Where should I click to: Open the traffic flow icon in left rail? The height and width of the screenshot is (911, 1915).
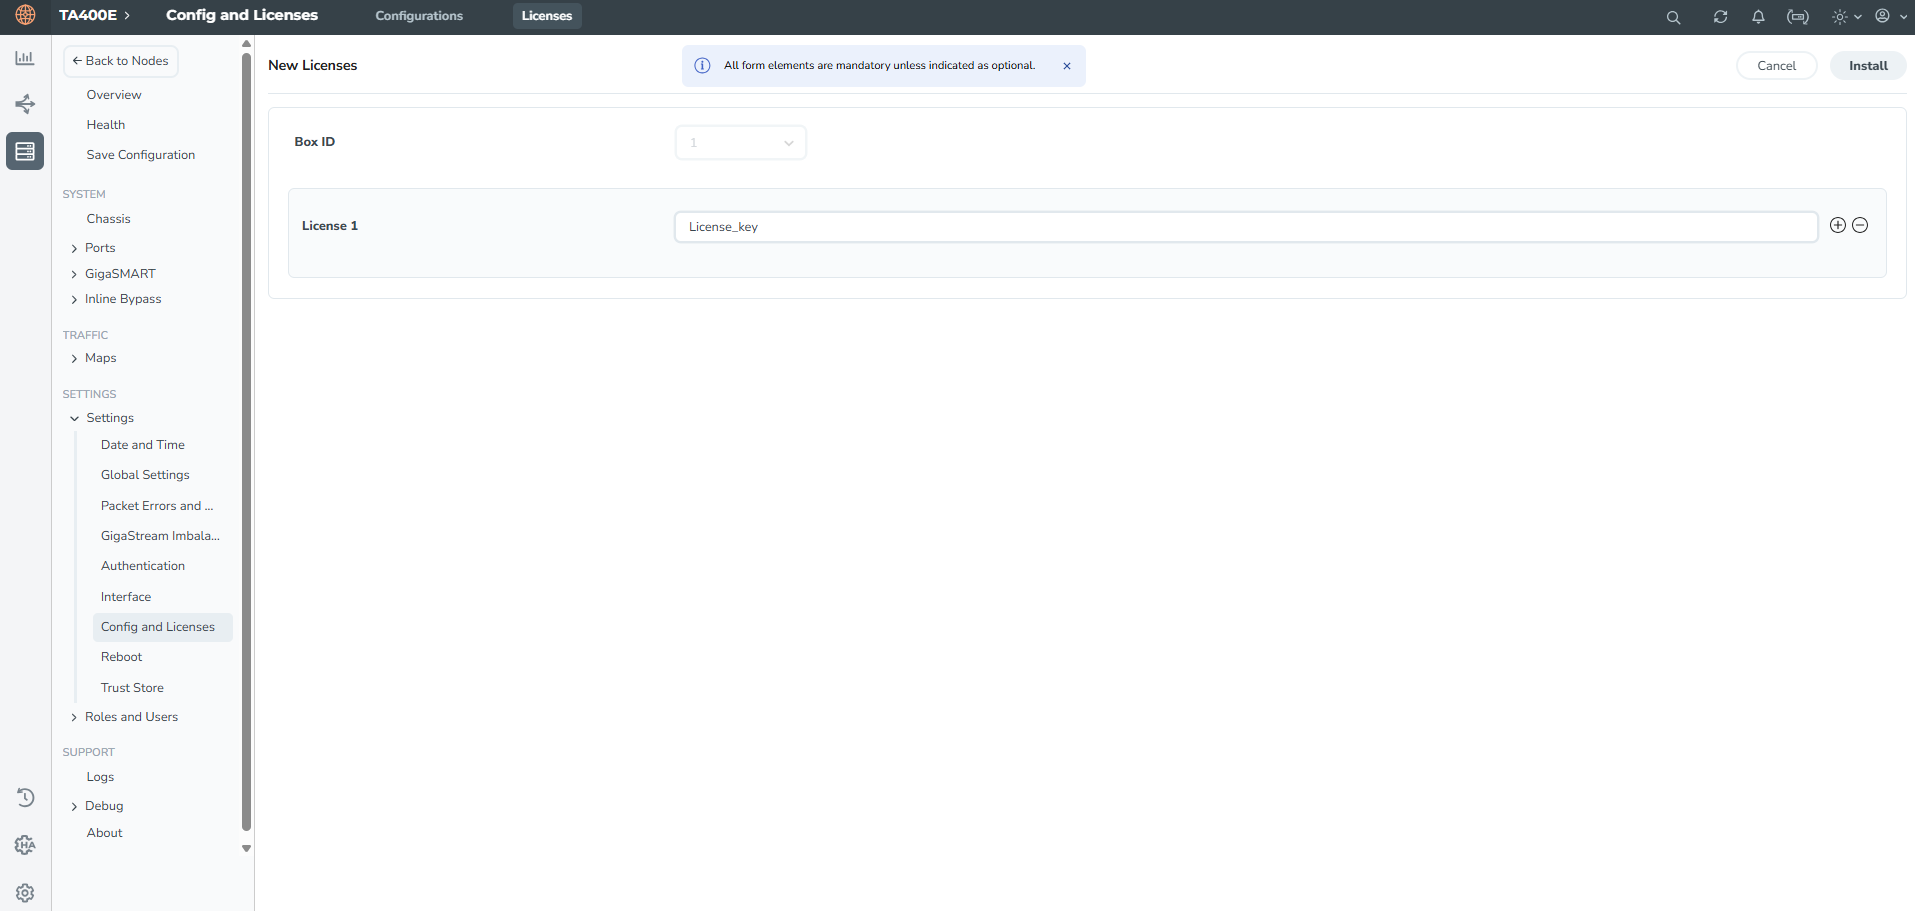point(25,104)
